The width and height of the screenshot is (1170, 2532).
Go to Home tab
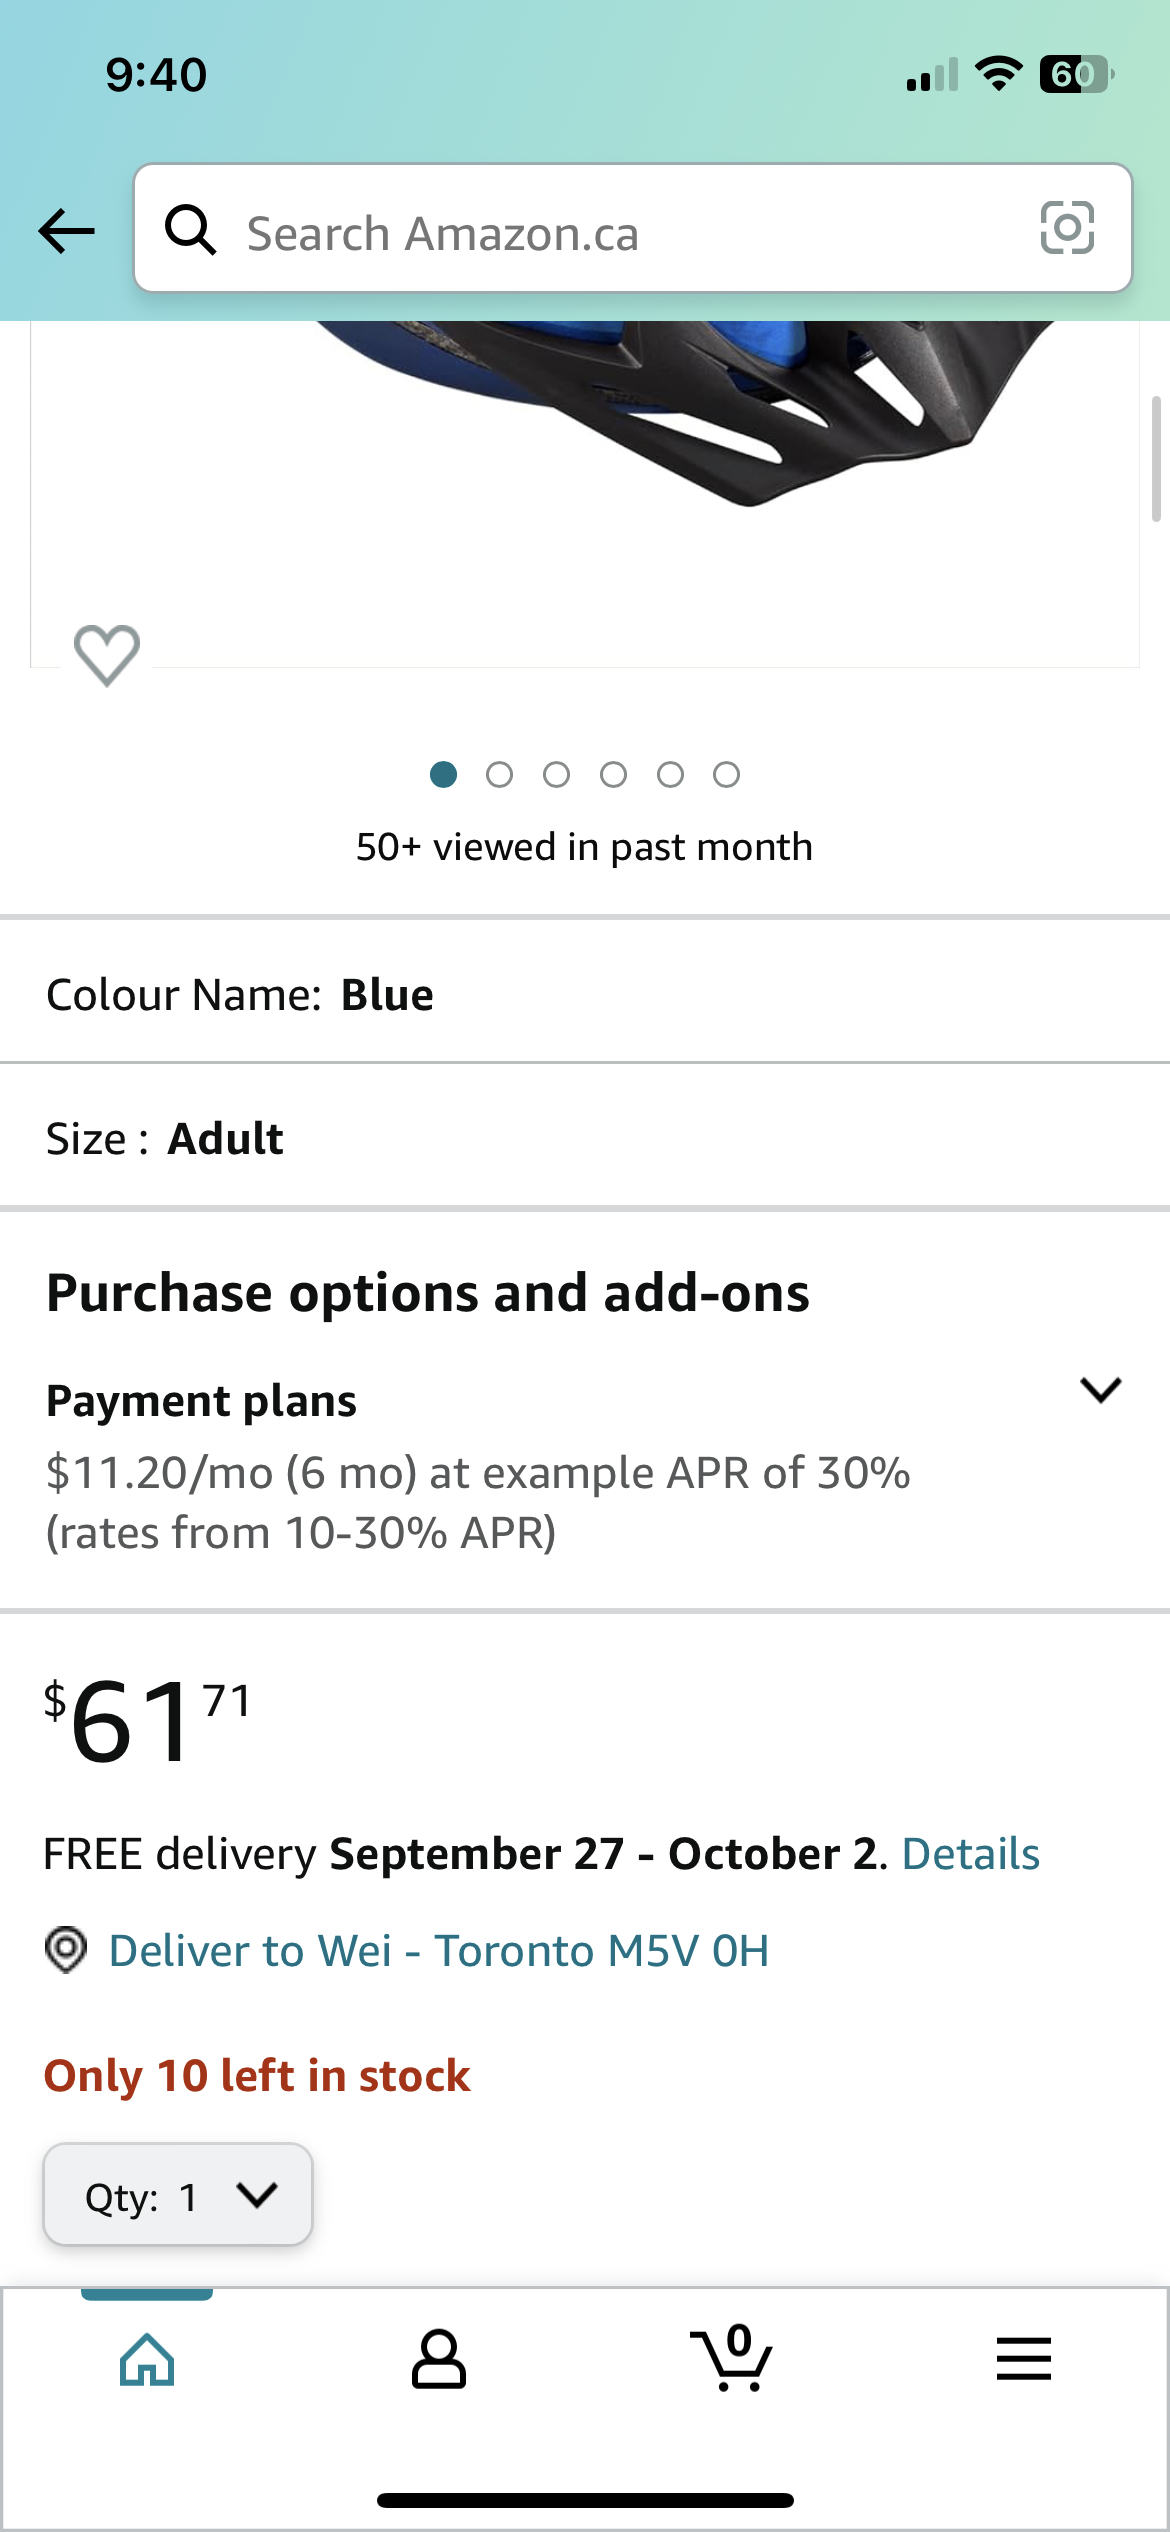(x=147, y=2360)
